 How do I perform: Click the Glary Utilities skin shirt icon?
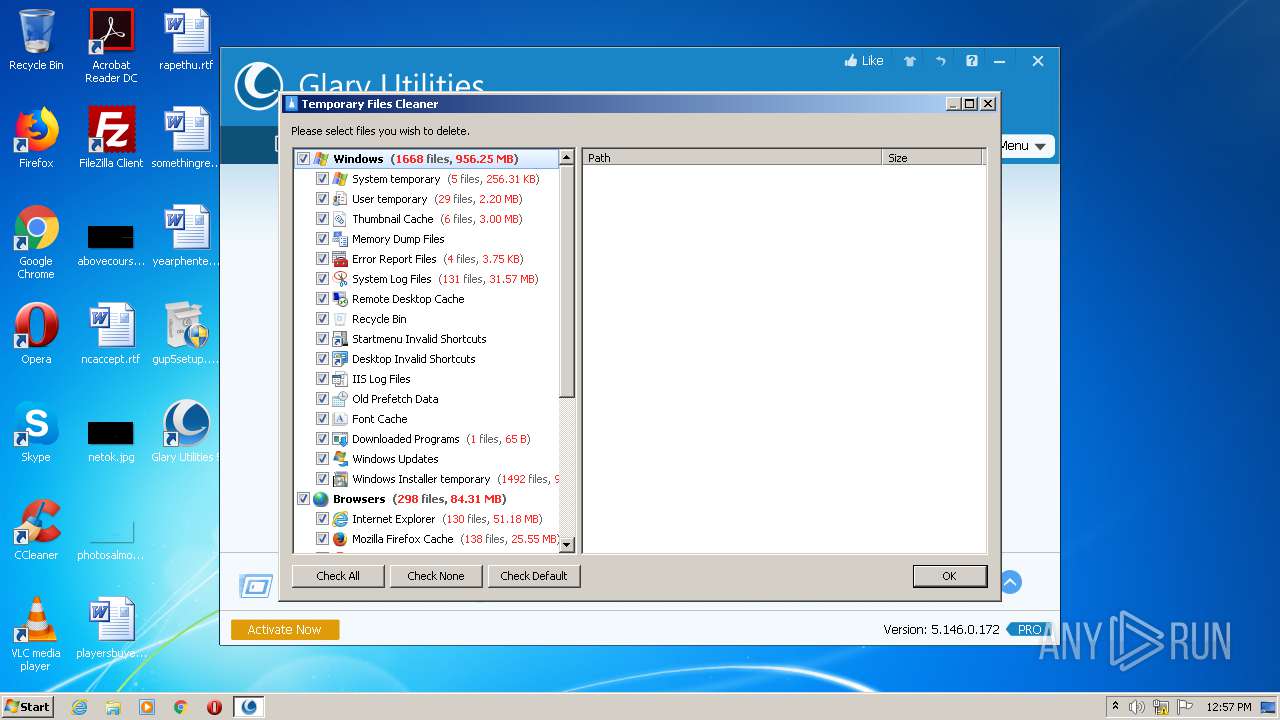(x=910, y=61)
